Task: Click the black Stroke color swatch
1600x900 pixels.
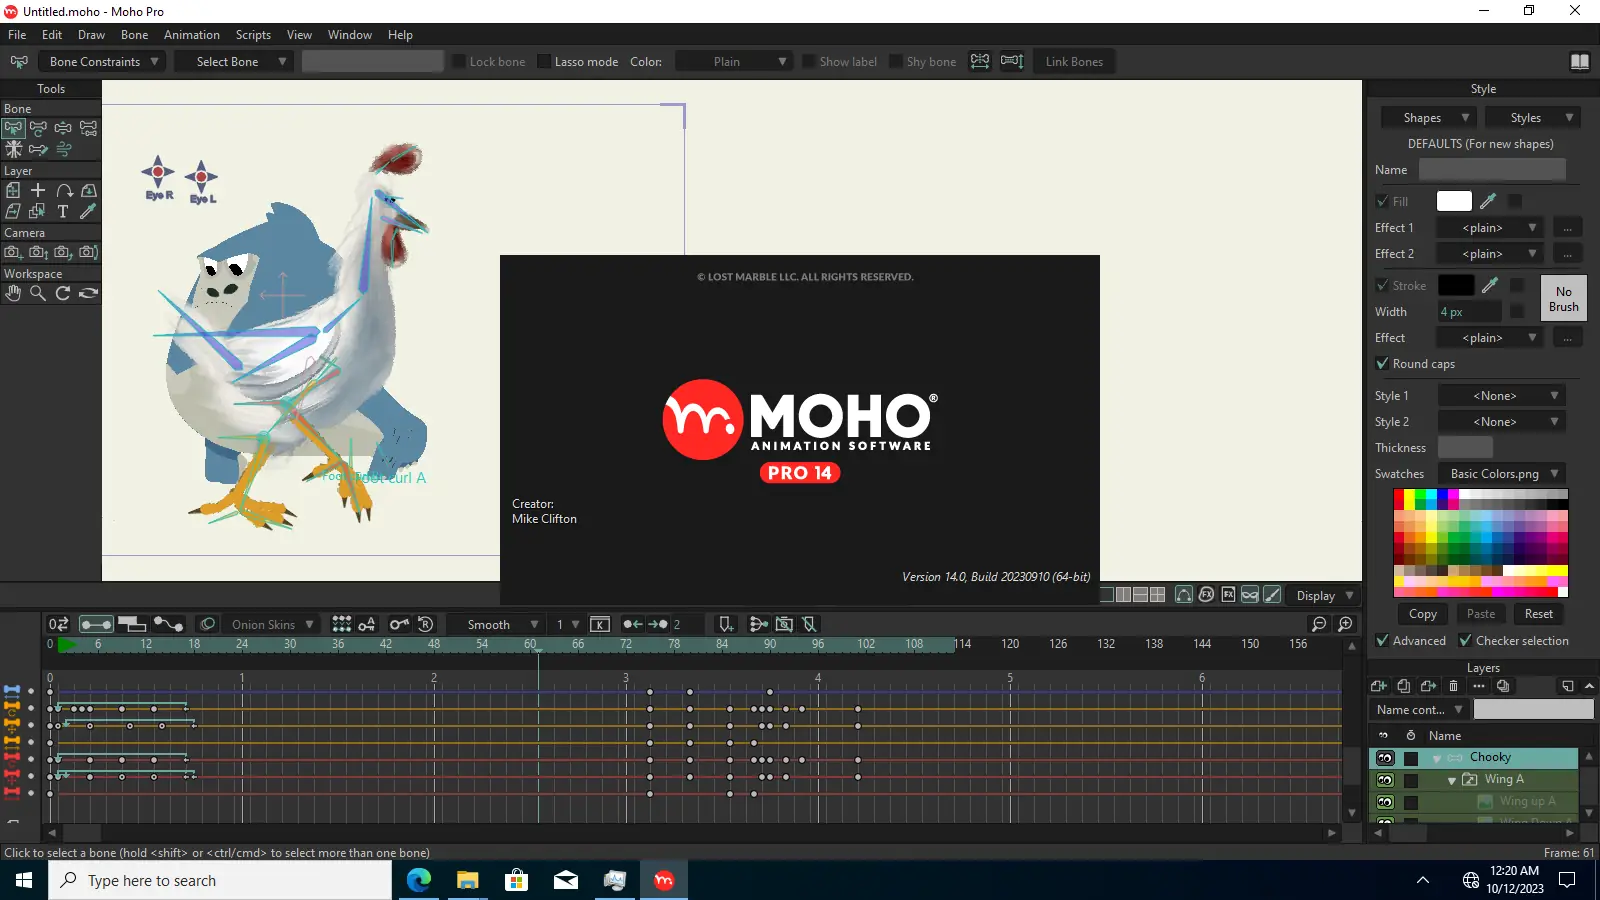Action: click(1456, 285)
